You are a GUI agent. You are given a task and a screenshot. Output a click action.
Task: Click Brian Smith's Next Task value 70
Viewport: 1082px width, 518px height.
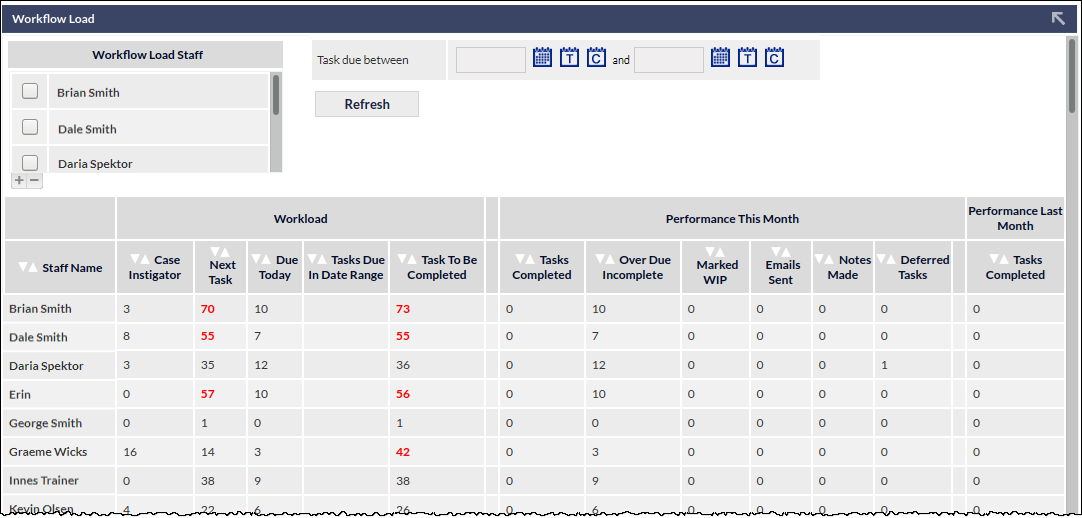tap(208, 309)
